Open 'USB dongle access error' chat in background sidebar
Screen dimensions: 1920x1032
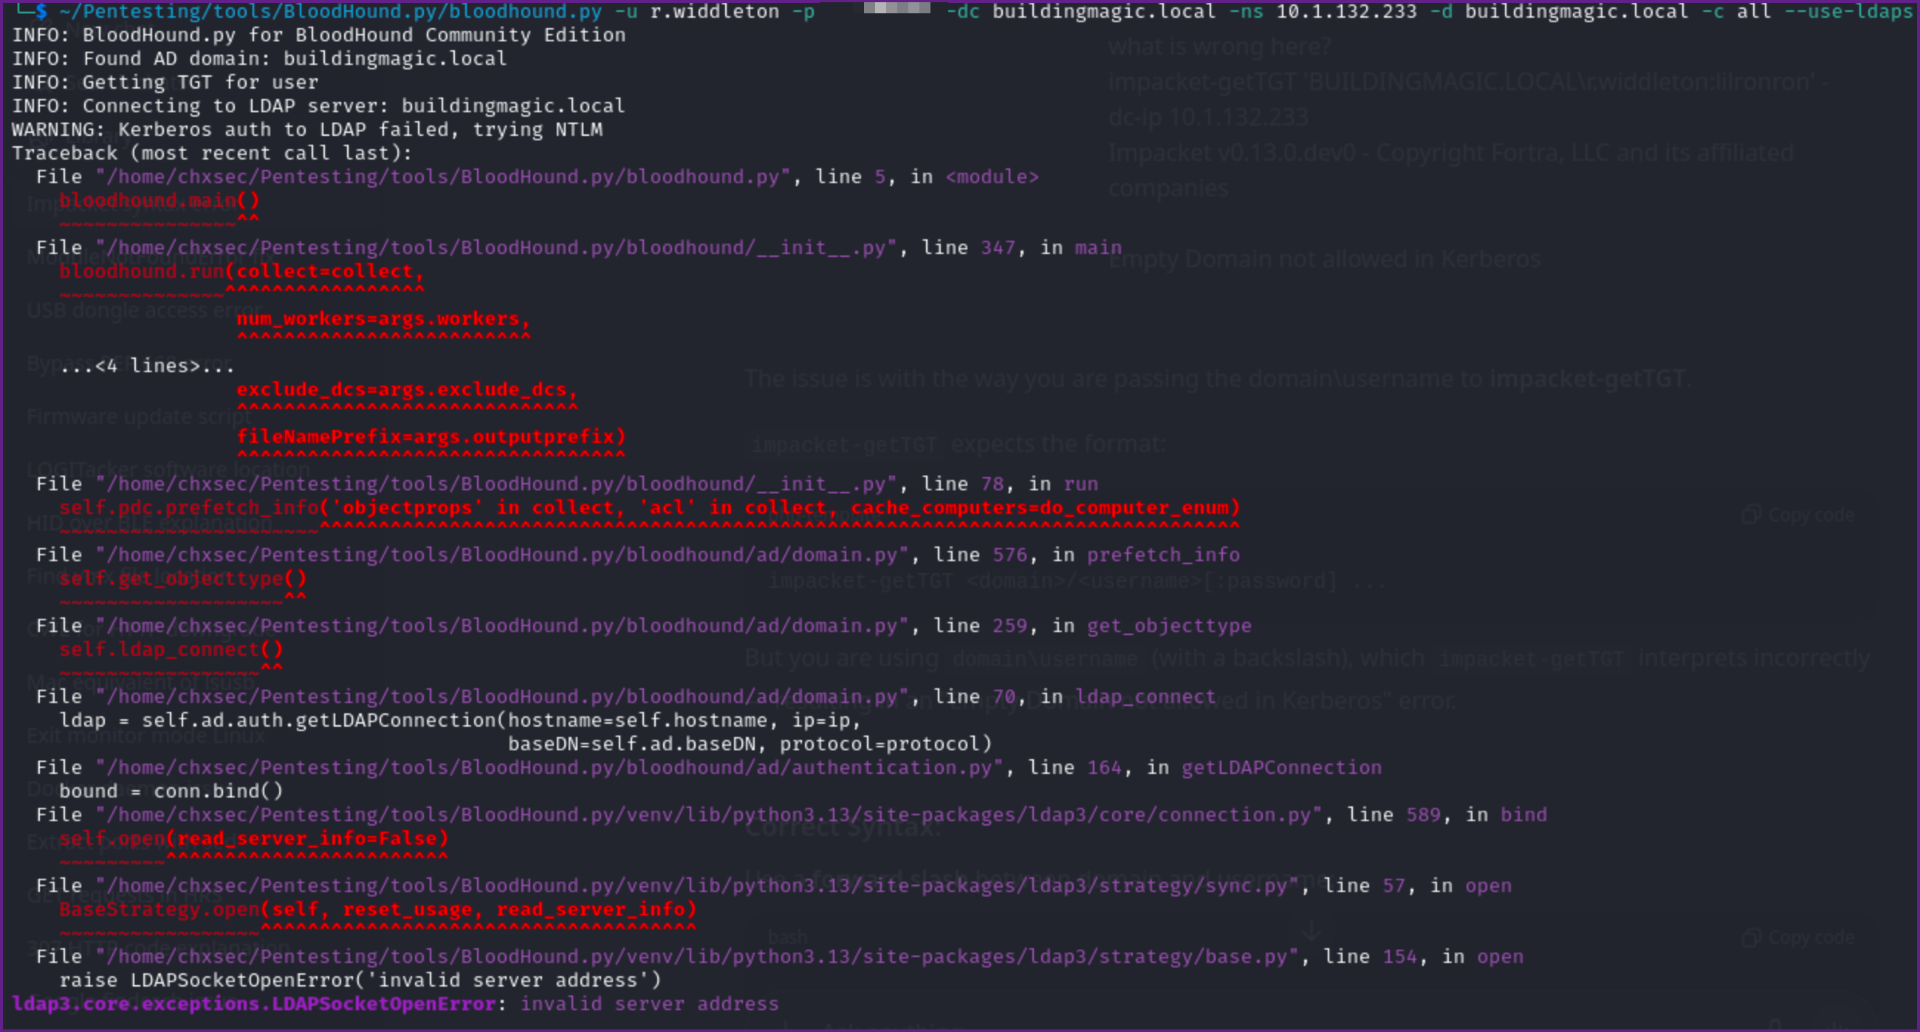click(x=146, y=311)
